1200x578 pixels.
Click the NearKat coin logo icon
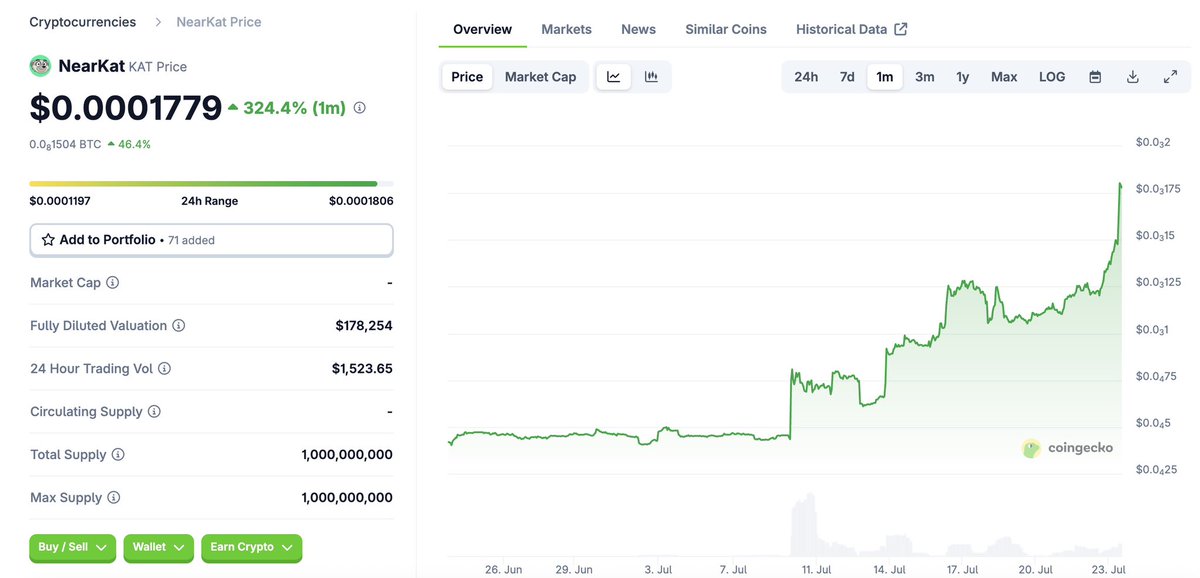coord(40,66)
